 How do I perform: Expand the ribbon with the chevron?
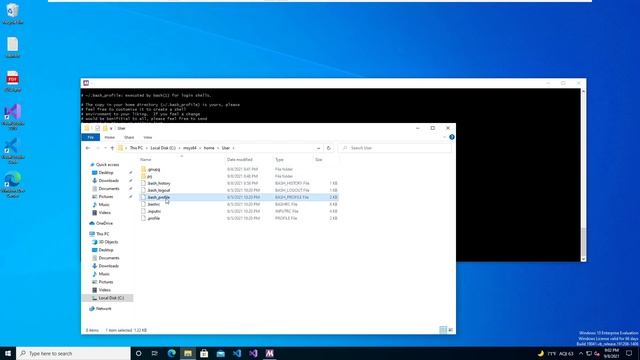(x=444, y=137)
